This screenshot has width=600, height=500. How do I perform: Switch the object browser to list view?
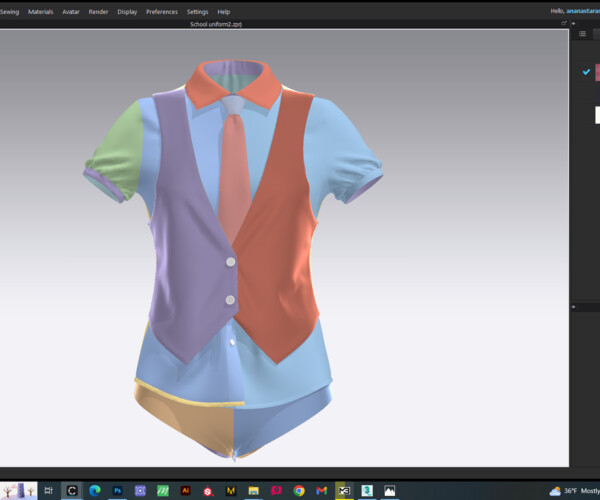(x=582, y=34)
